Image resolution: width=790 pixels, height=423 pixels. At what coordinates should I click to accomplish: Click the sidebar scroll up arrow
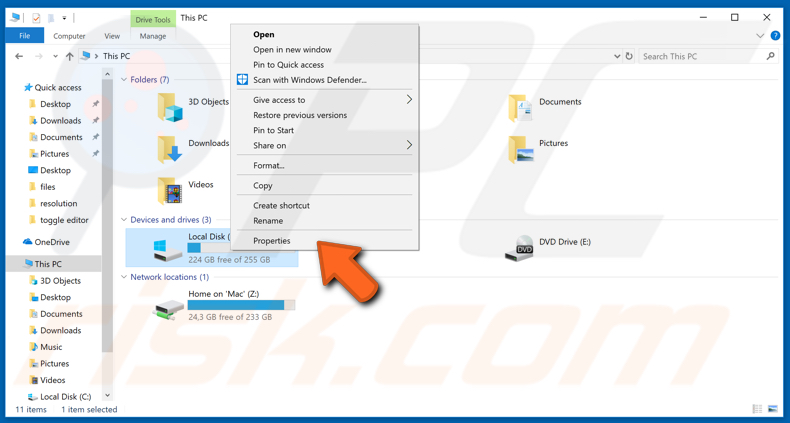107,74
